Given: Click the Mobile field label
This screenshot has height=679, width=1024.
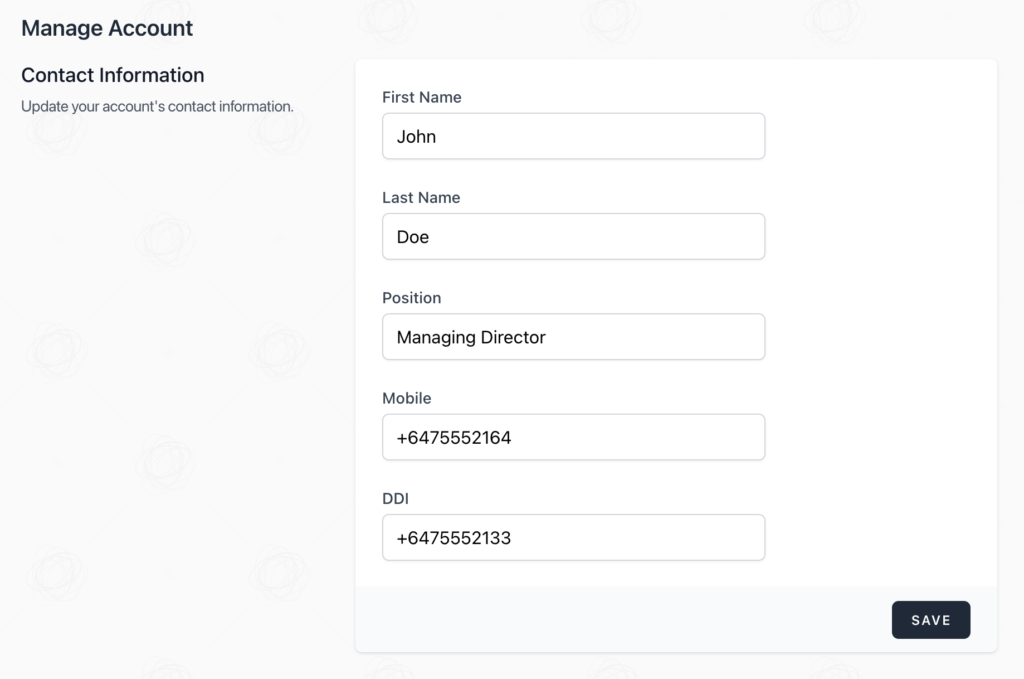Looking at the screenshot, I should [406, 398].
